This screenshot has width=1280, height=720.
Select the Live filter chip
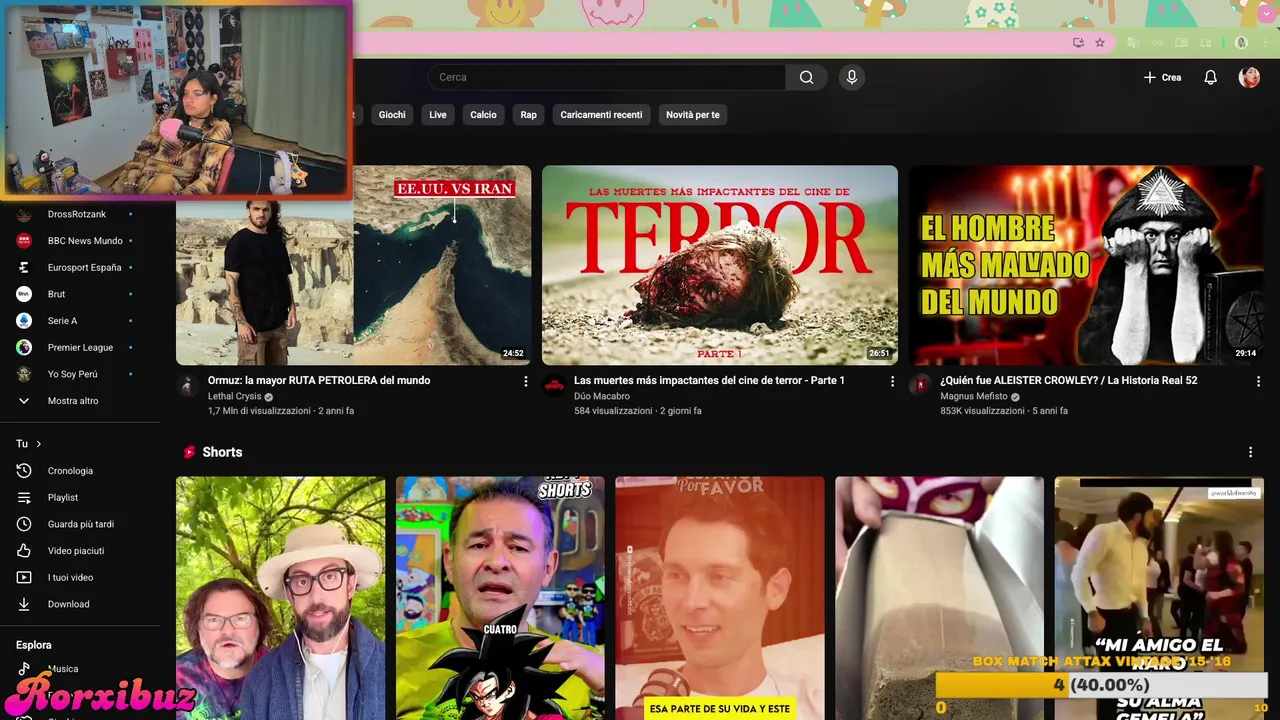click(x=438, y=115)
